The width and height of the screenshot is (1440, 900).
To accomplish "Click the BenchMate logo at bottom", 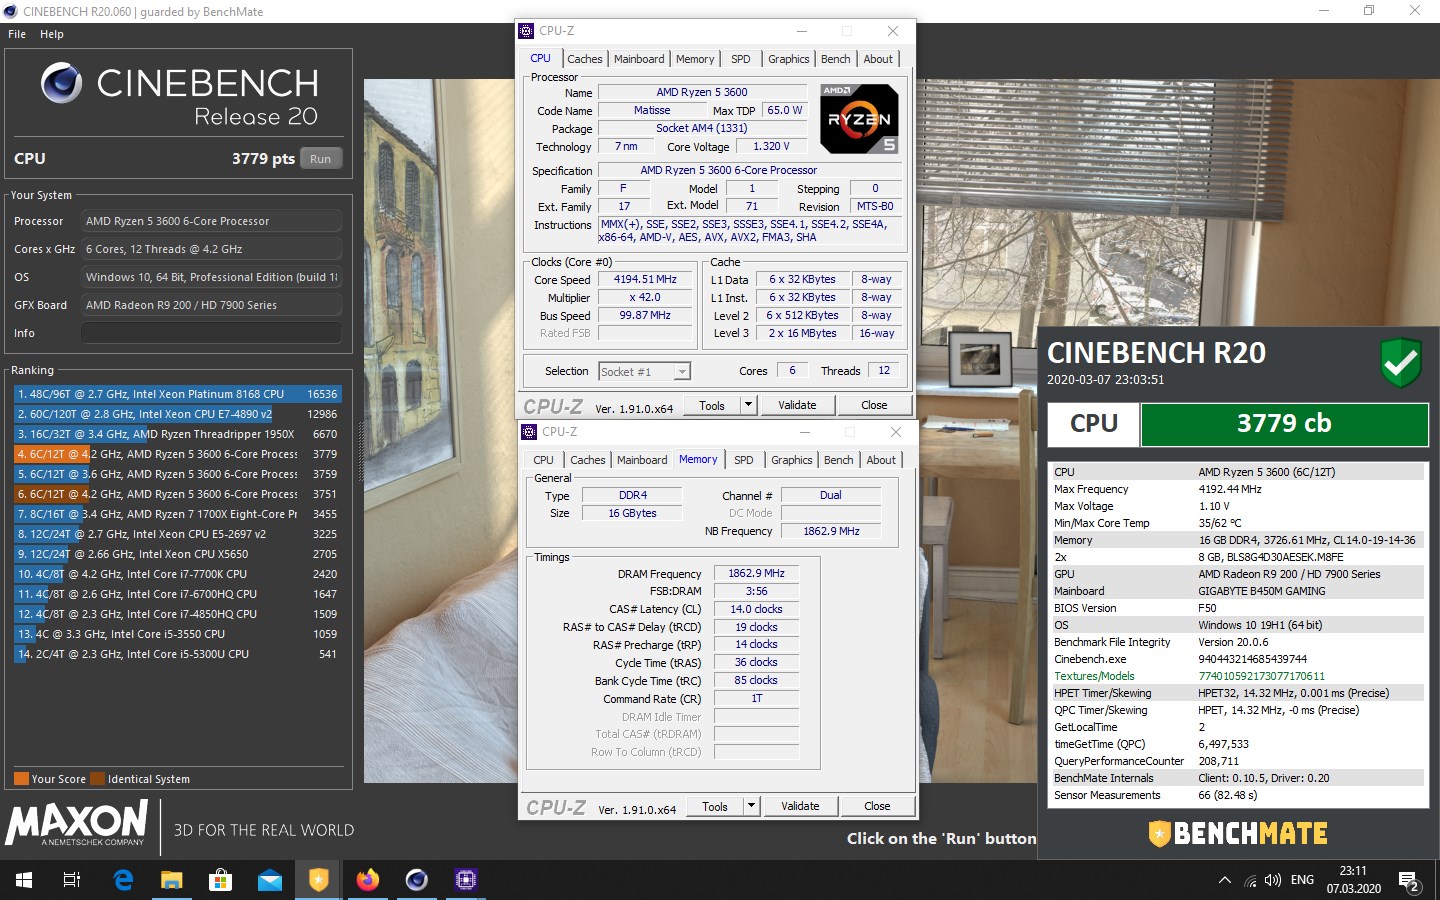I will coord(1238,834).
